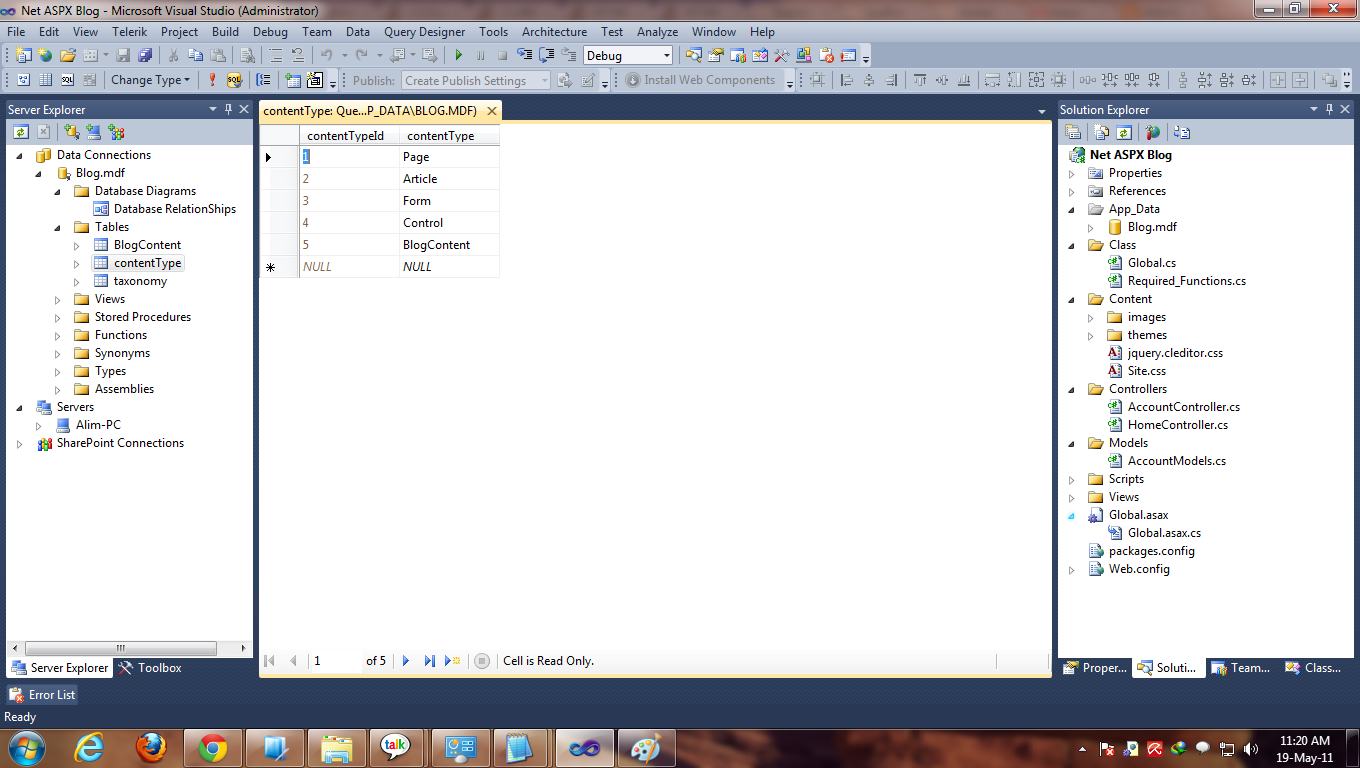Enable Show All Files in Solution Explorer
Image resolution: width=1360 pixels, height=768 pixels.
[1100, 131]
